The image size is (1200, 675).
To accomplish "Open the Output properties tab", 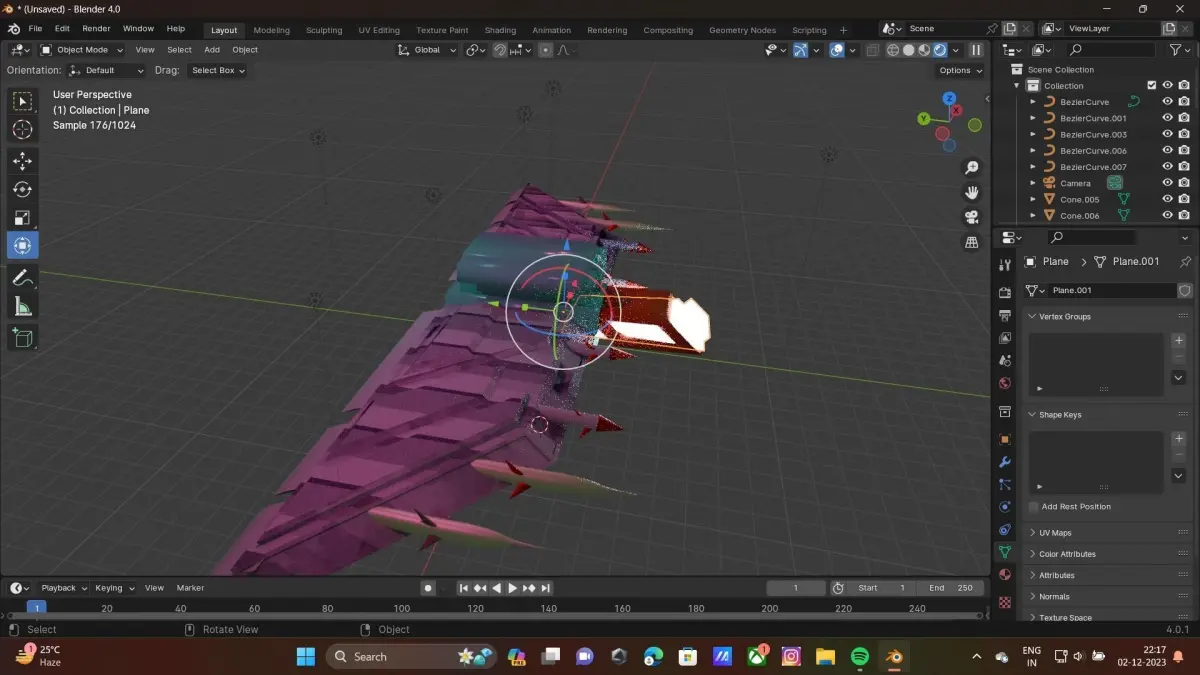I will click(1005, 315).
